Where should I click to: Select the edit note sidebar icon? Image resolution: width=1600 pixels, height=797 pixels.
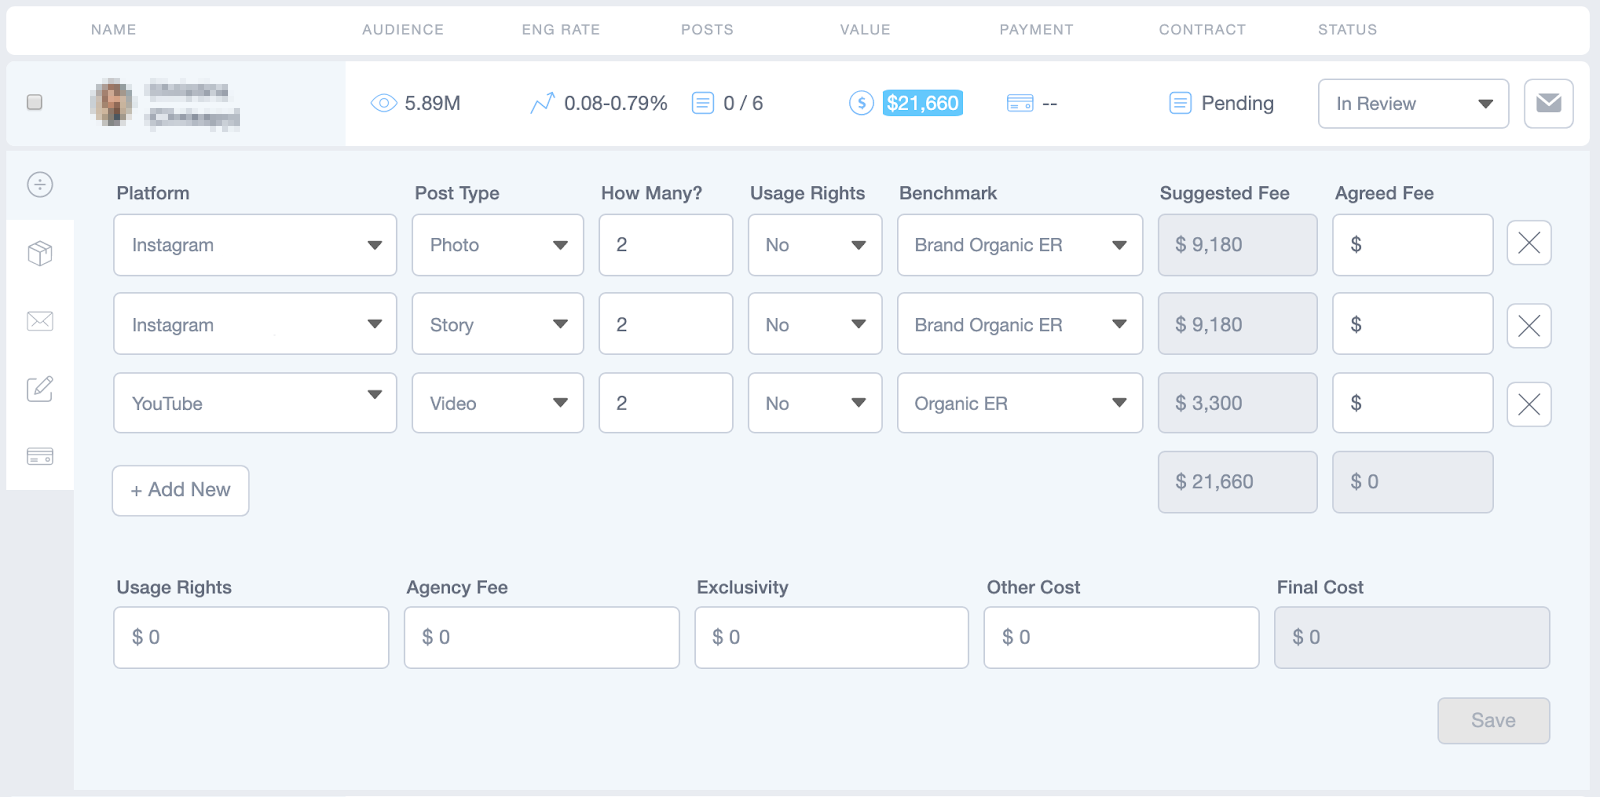click(x=40, y=389)
